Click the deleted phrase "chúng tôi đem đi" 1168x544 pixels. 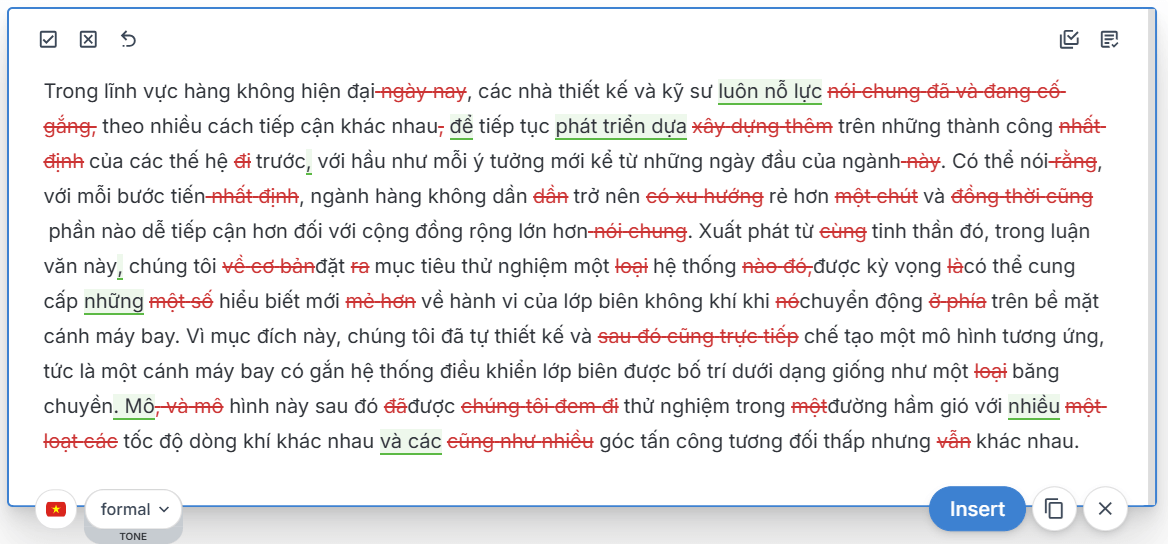click(539, 406)
